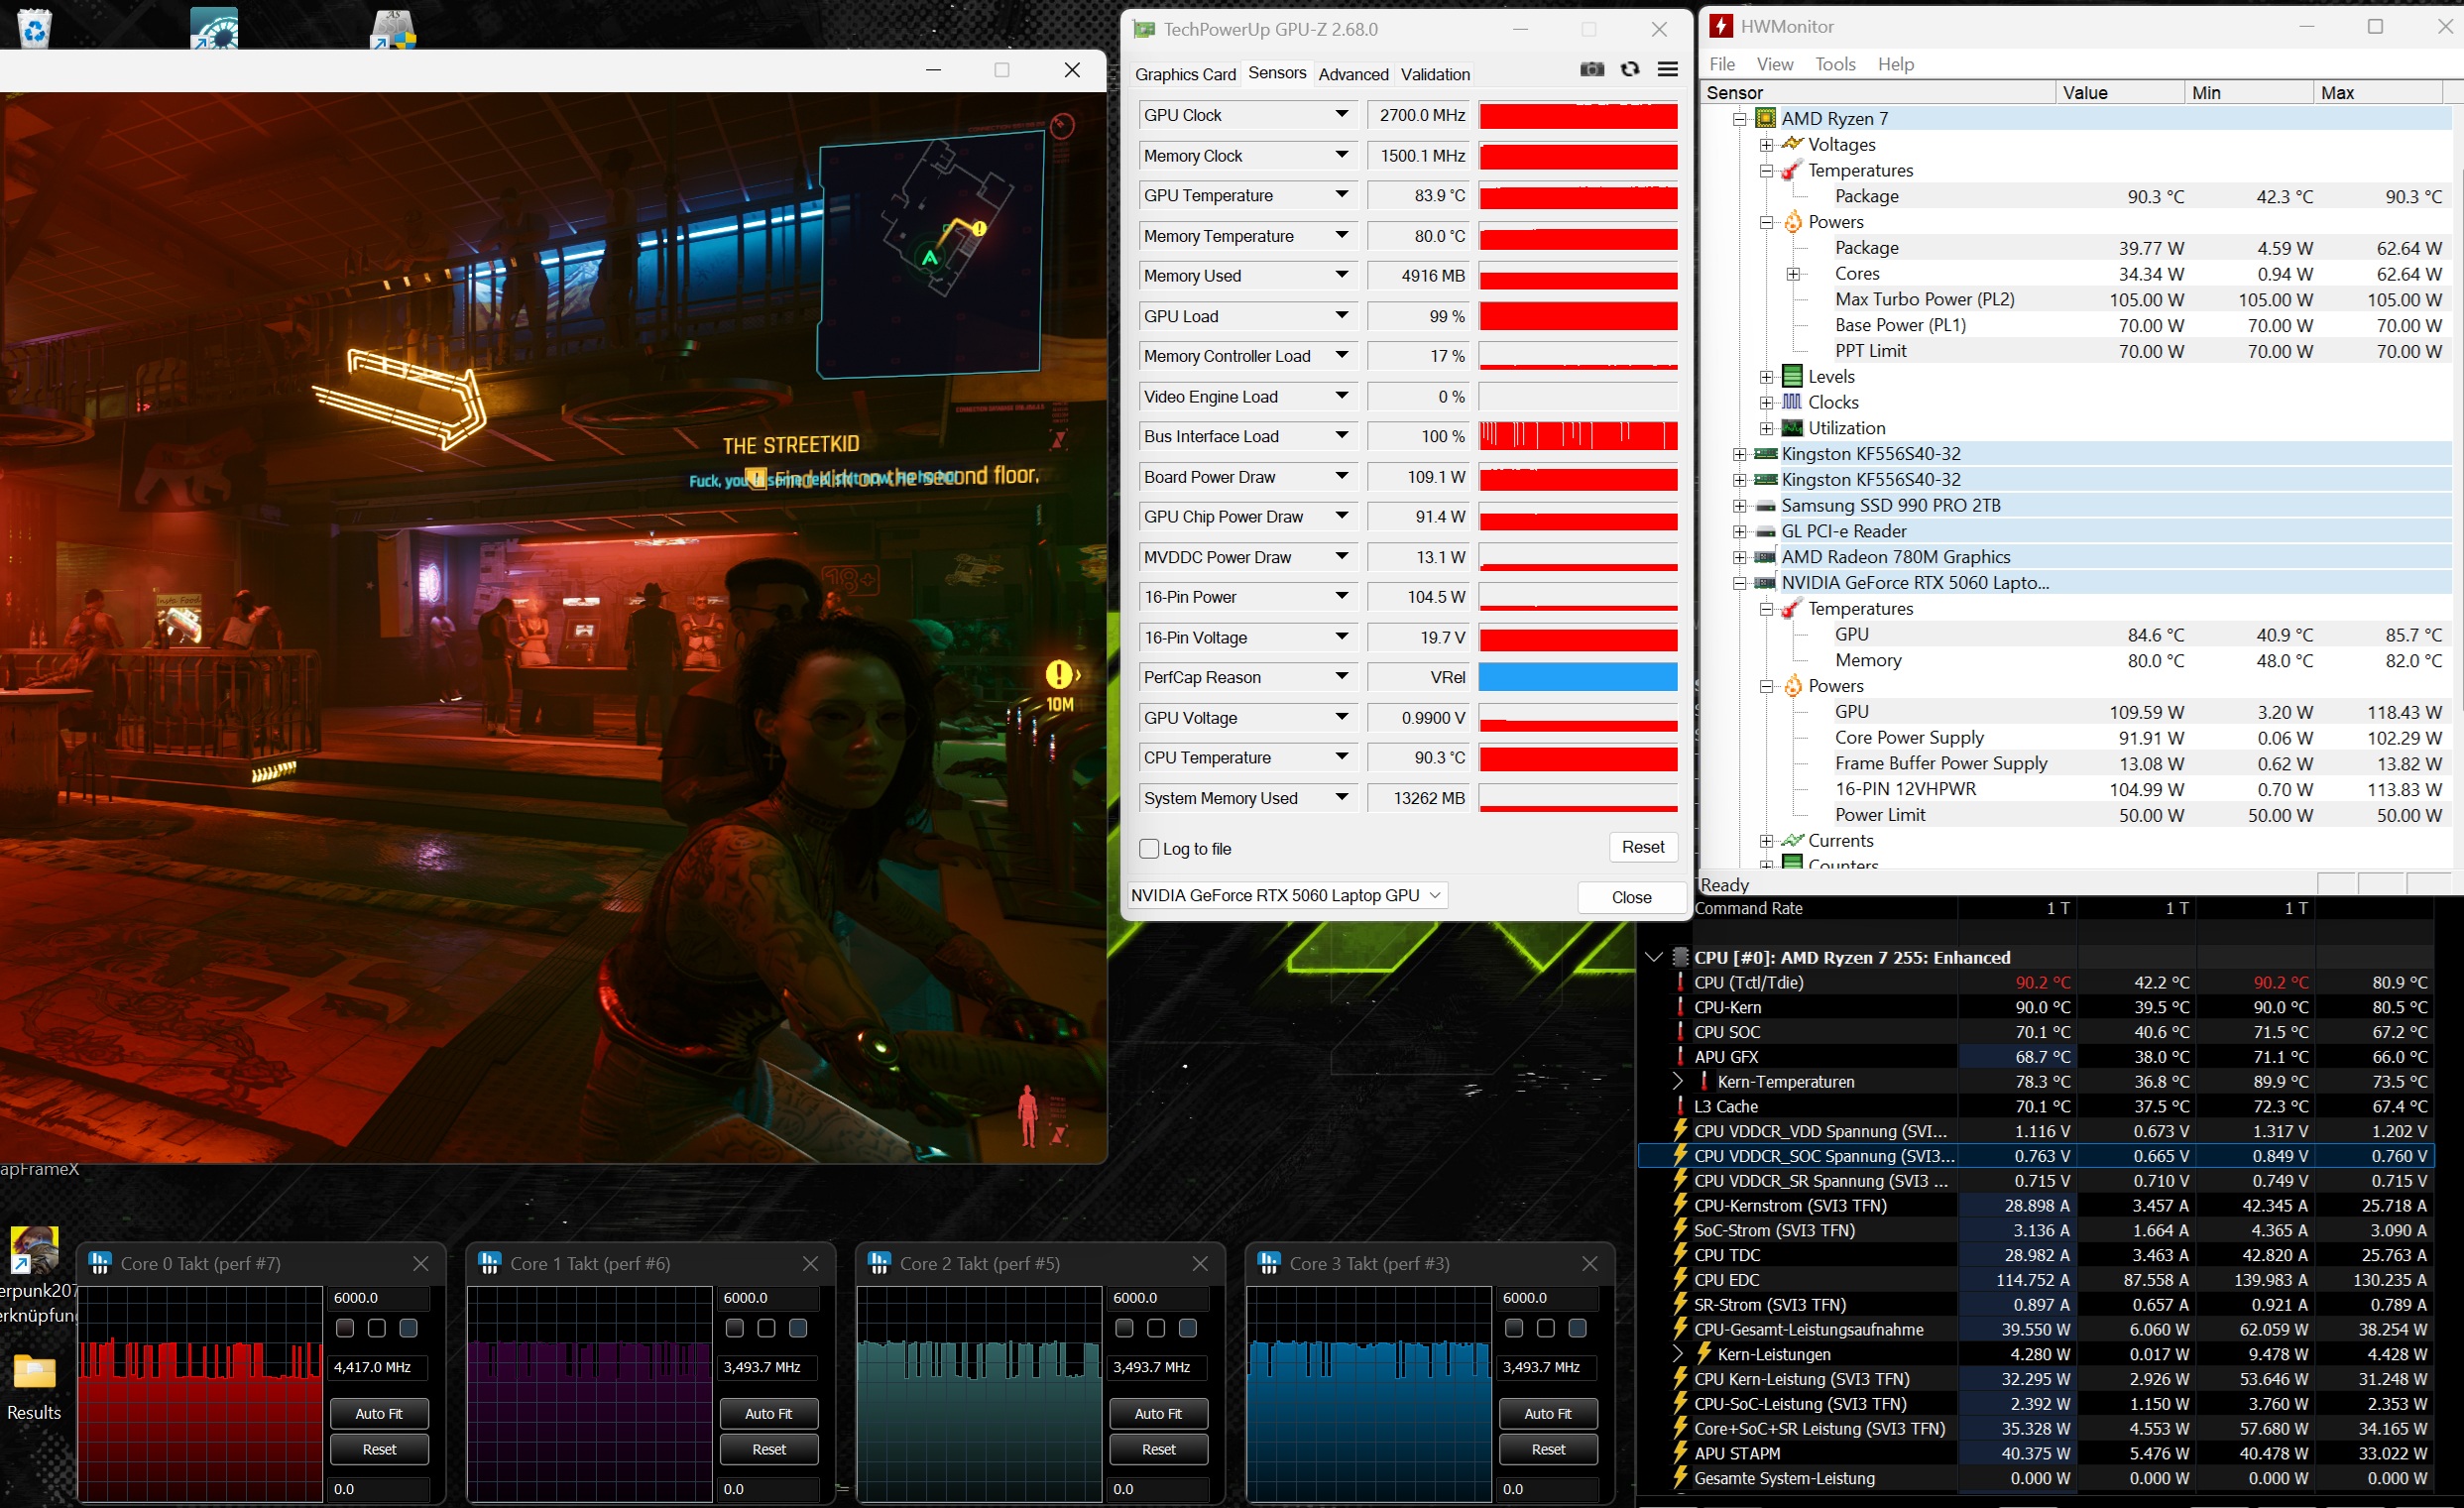Viewport: 2464px width, 1508px height.
Task: Open the GPU-Z hamburger menu
Action: (x=1668, y=69)
